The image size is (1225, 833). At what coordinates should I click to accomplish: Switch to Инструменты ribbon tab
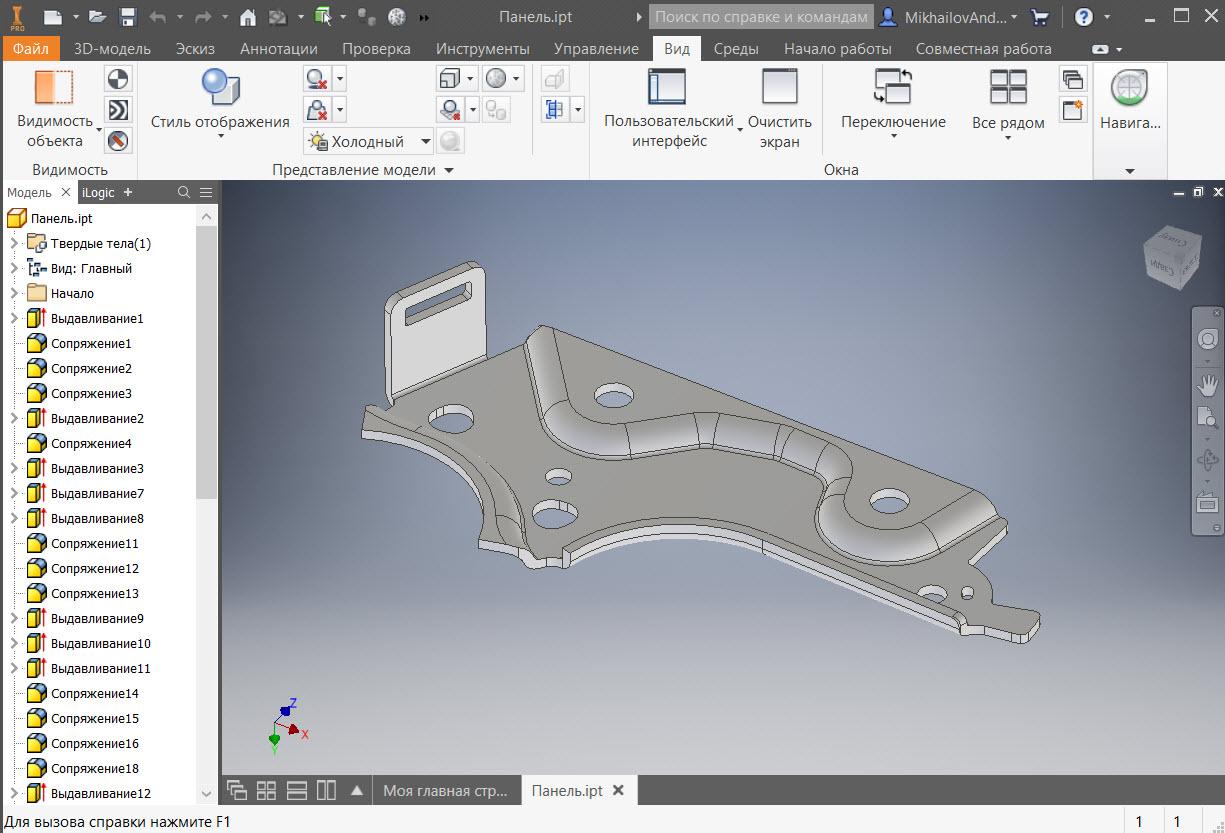[x=483, y=48]
